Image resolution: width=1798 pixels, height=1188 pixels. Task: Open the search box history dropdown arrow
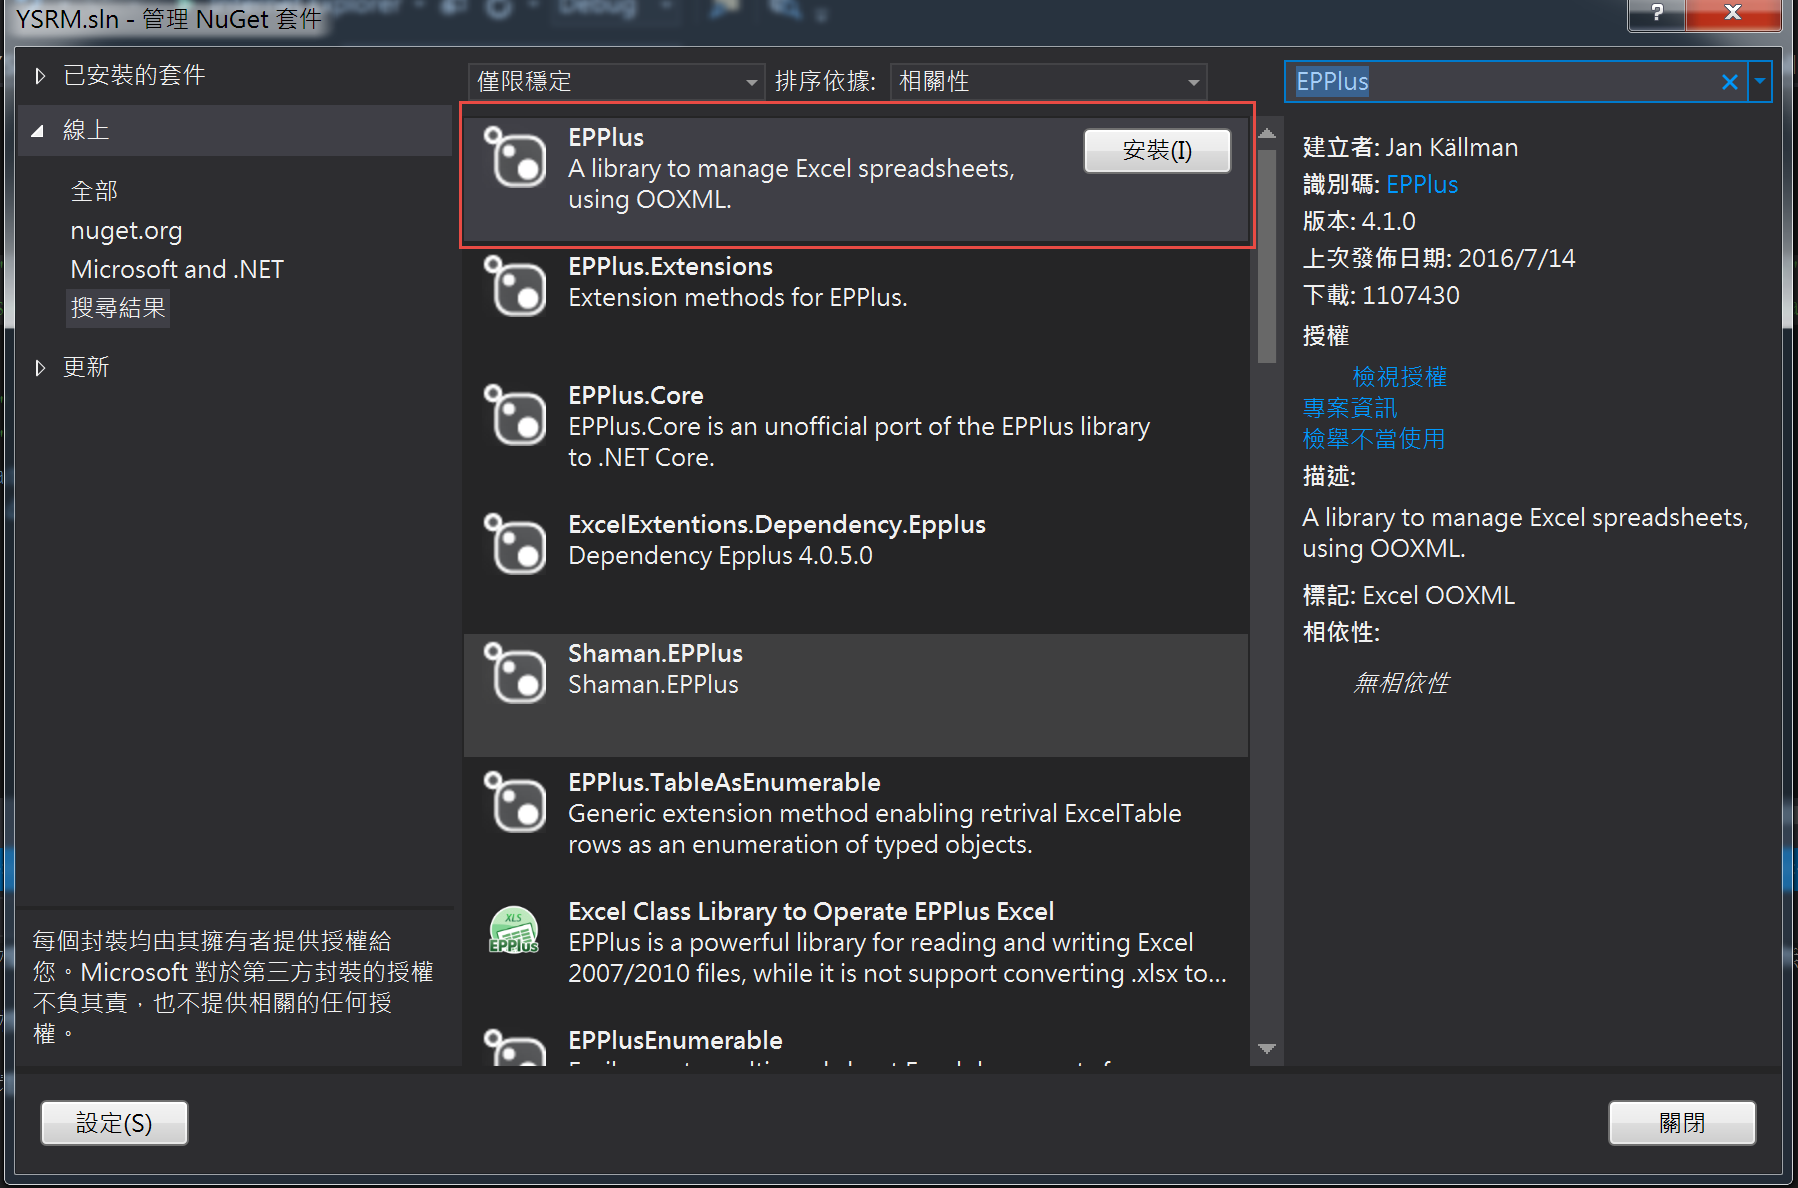(x=1760, y=82)
